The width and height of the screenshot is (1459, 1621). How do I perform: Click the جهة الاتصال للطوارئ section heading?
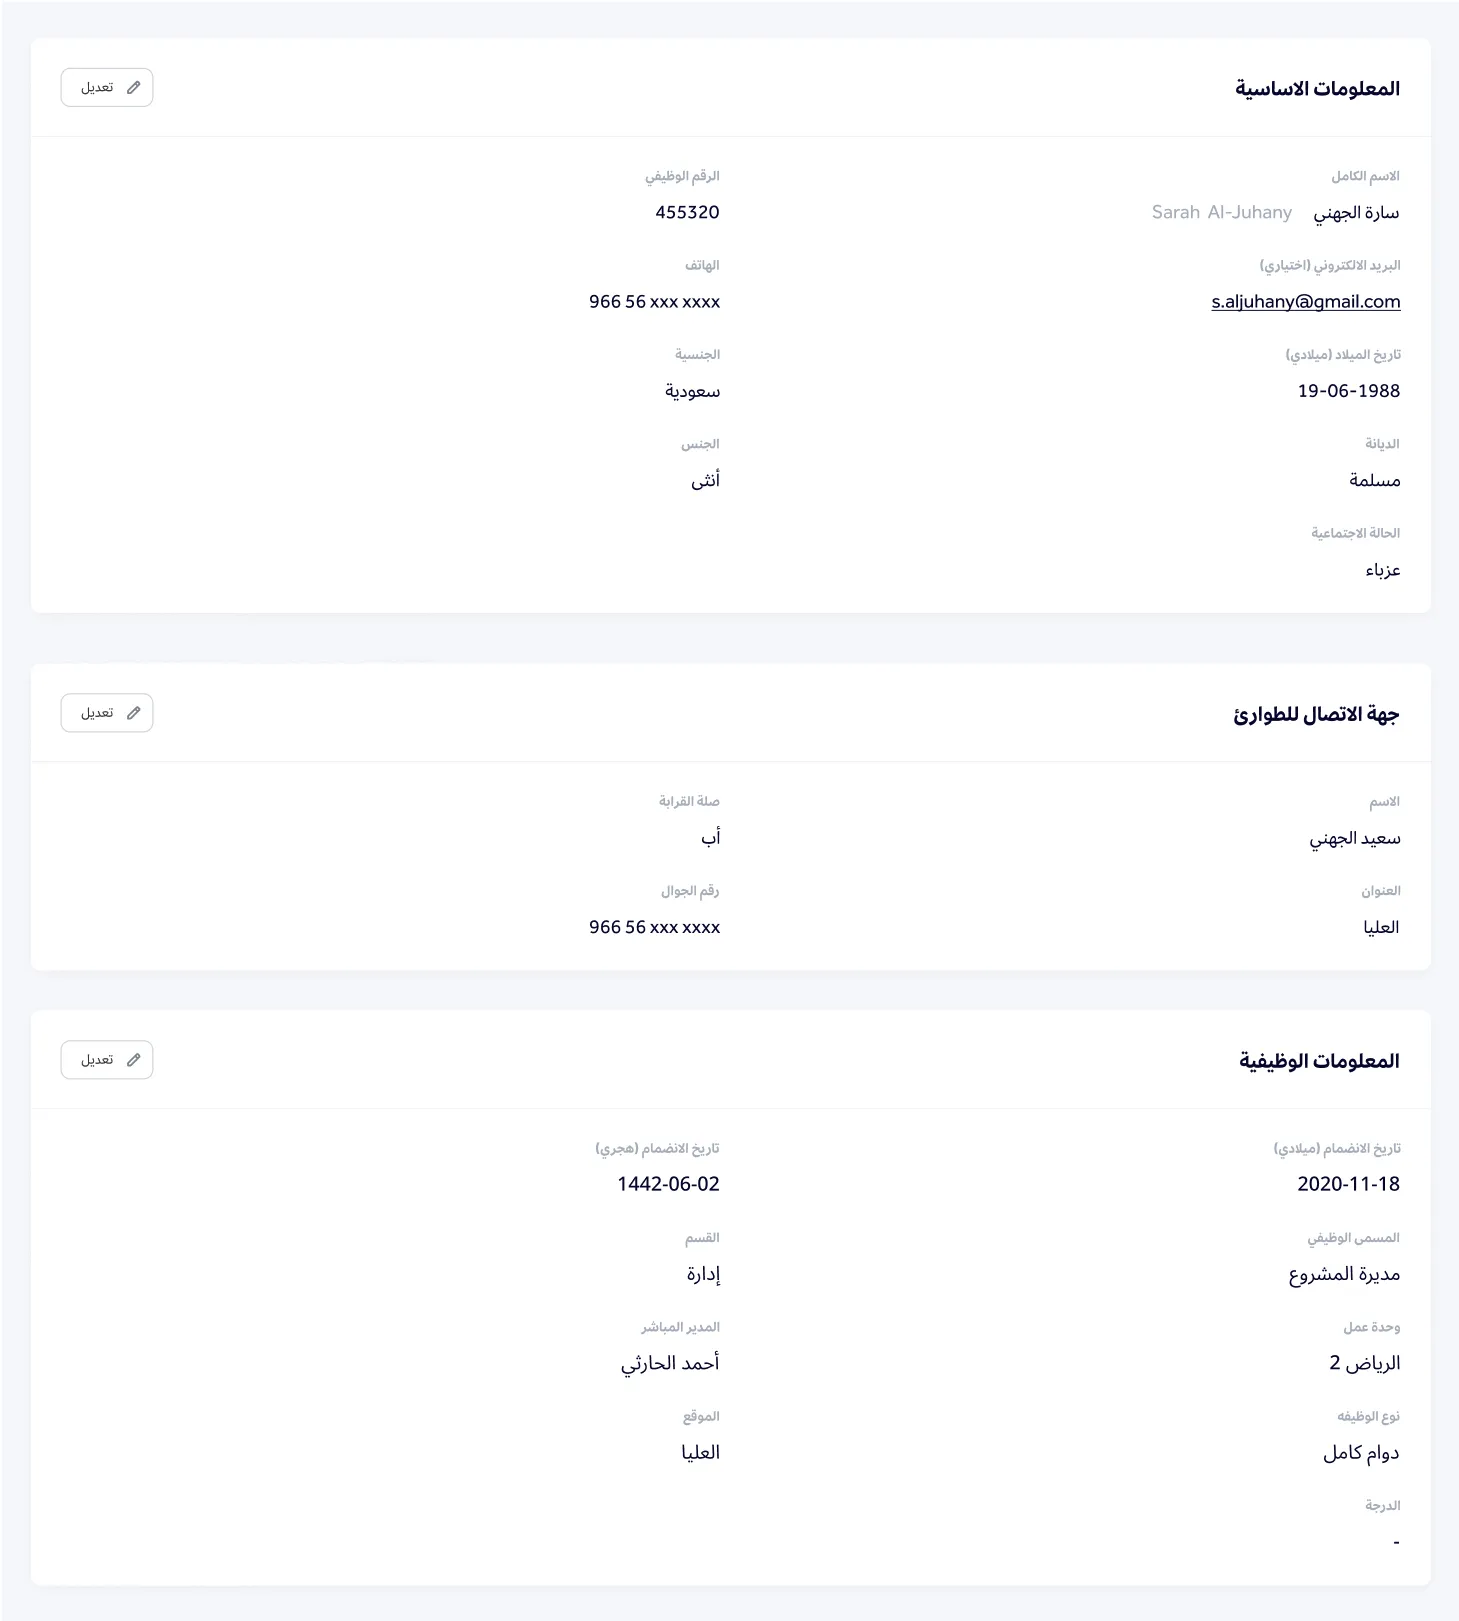(x=1316, y=714)
